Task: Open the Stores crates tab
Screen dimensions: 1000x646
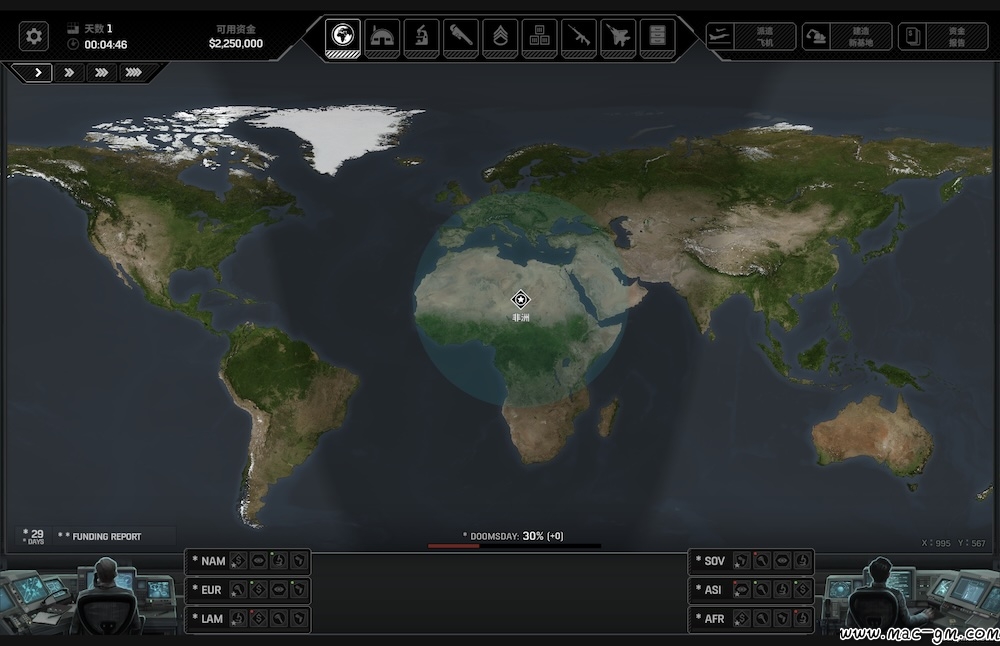Action: [x=540, y=36]
